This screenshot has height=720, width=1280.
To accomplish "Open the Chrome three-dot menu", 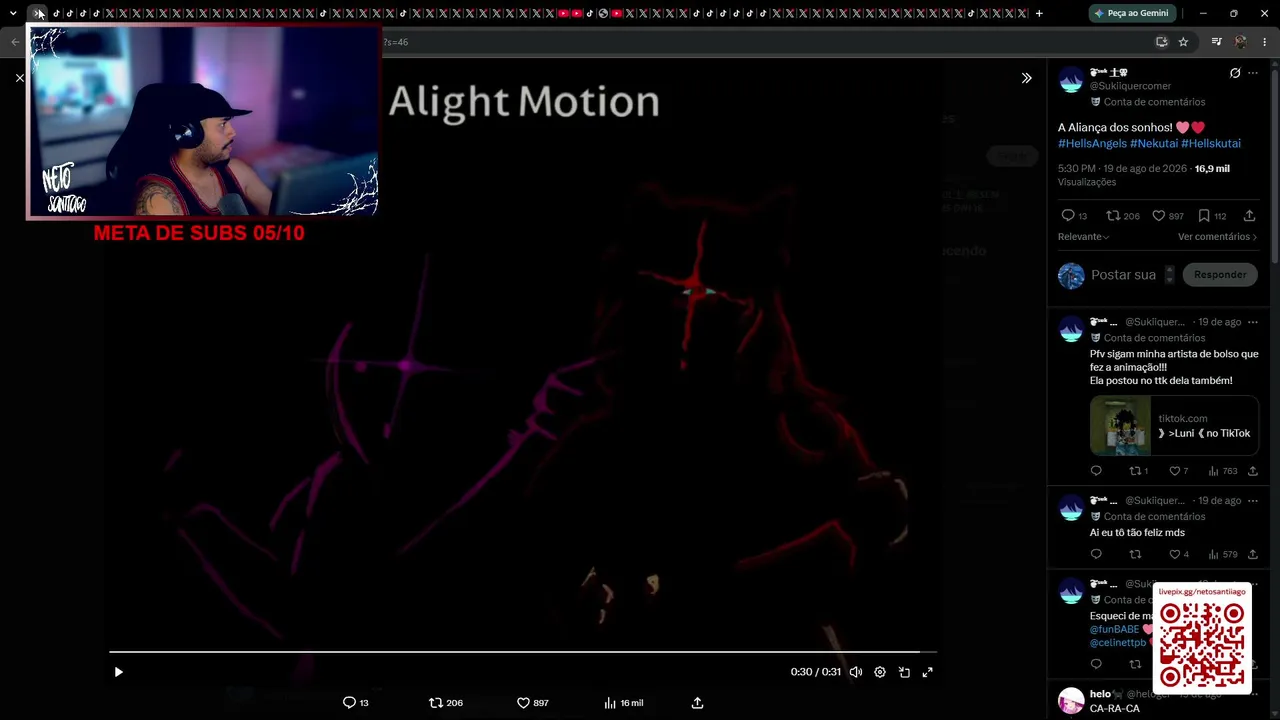I will (x=1266, y=42).
